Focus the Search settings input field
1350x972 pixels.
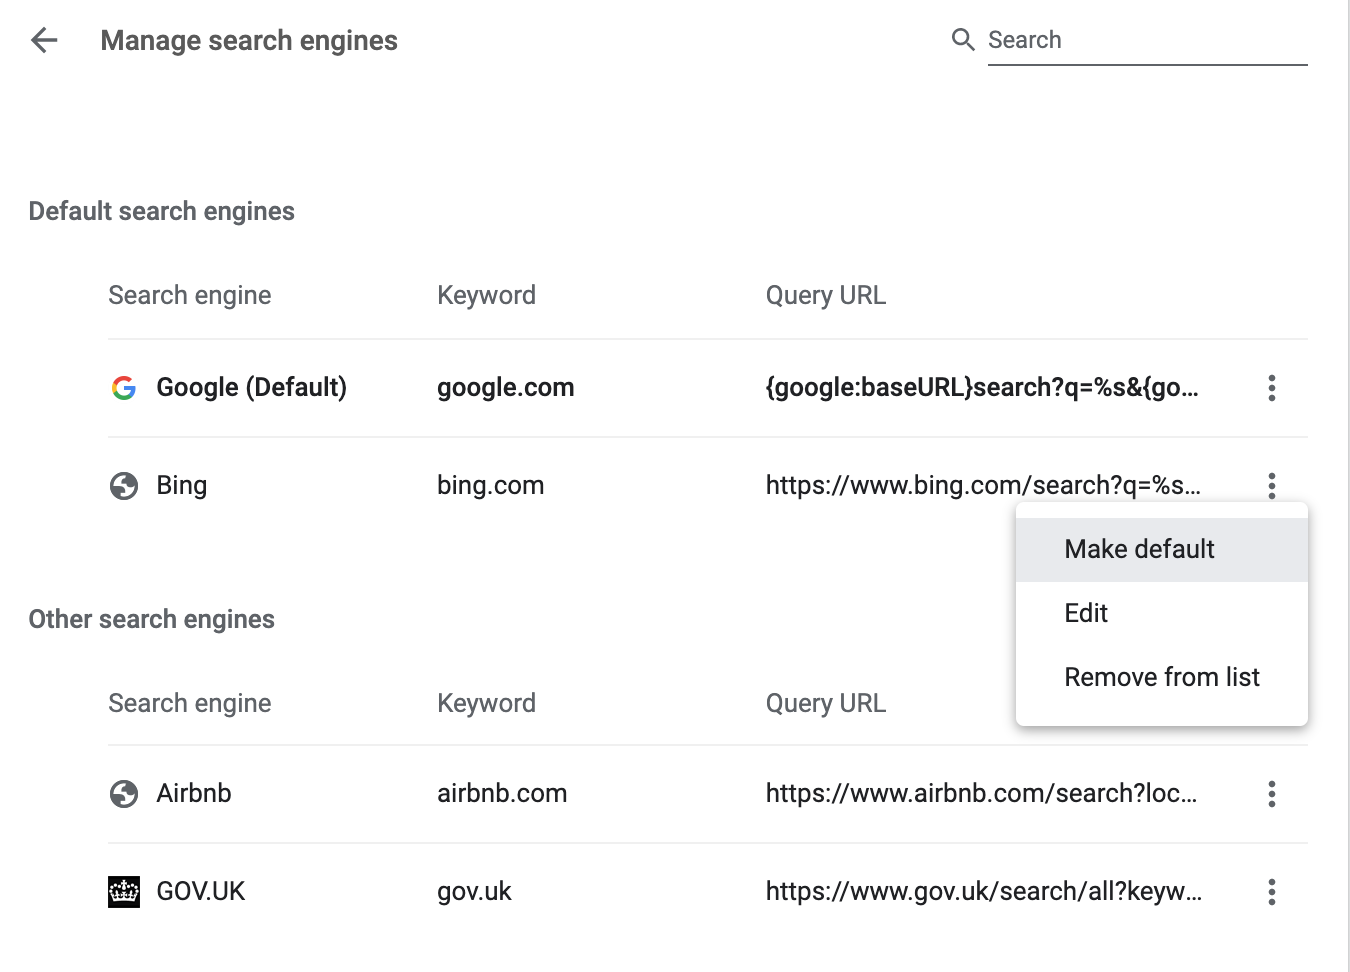pyautogui.click(x=1147, y=41)
